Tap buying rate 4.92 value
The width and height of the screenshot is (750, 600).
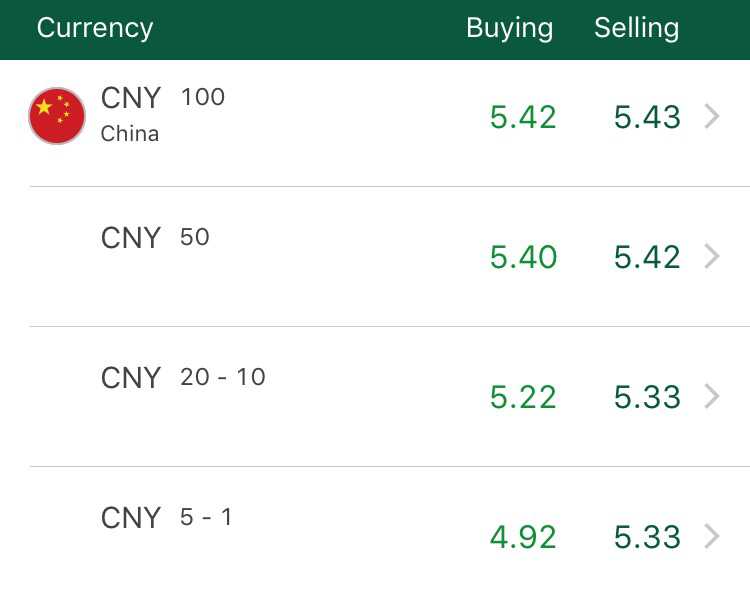coord(523,537)
